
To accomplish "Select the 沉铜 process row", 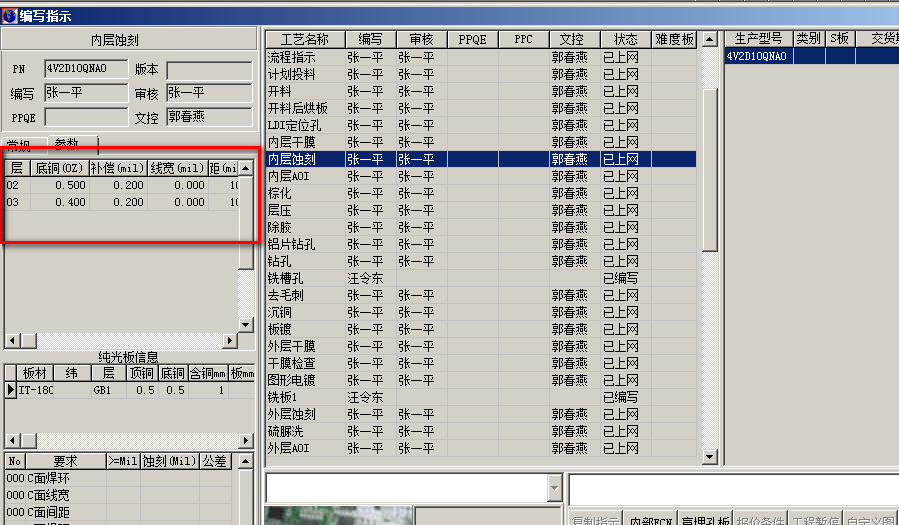I will [x=481, y=312].
